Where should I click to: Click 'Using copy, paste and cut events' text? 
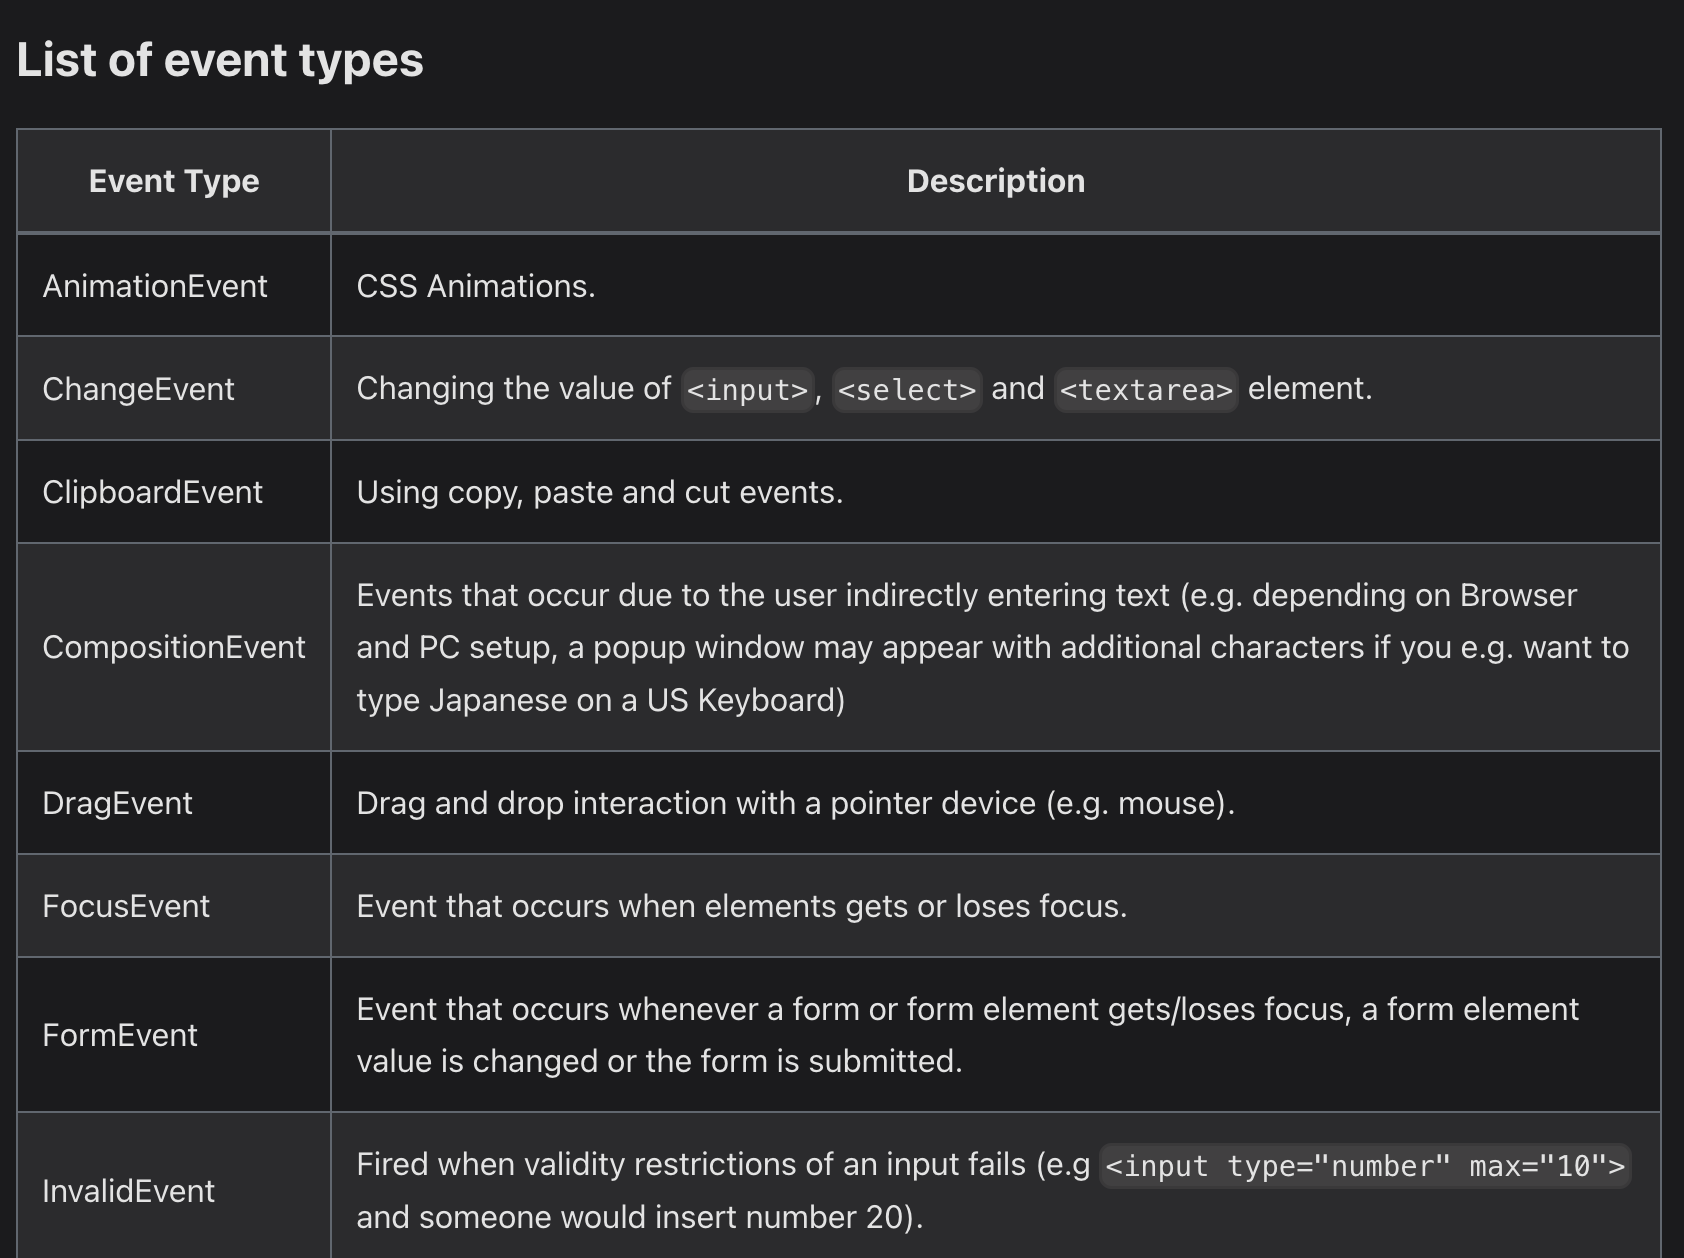point(600,492)
